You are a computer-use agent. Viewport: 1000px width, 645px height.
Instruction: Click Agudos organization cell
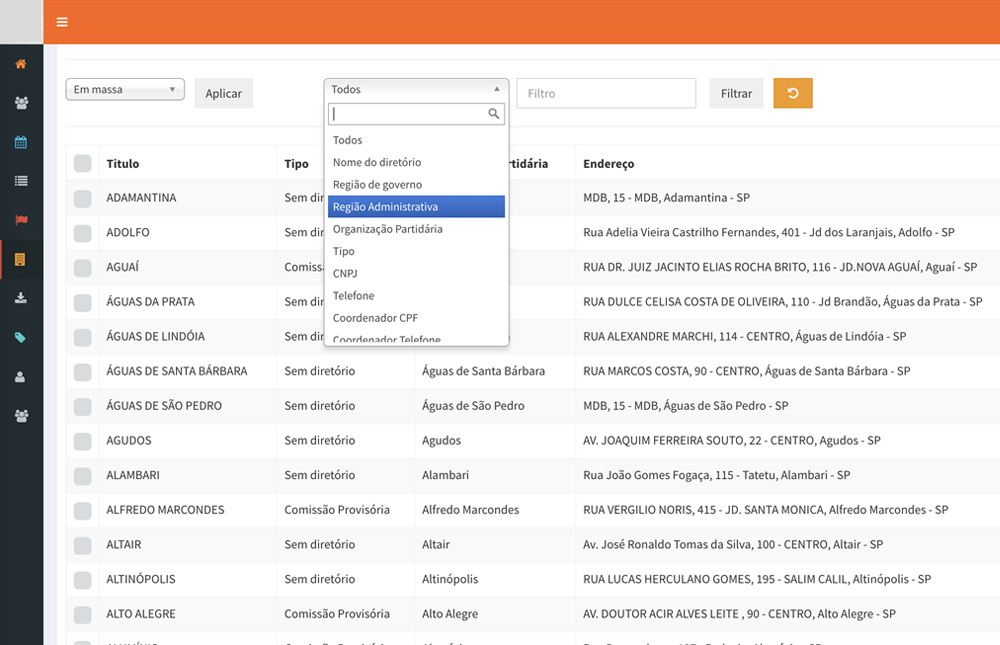pyautogui.click(x=441, y=440)
